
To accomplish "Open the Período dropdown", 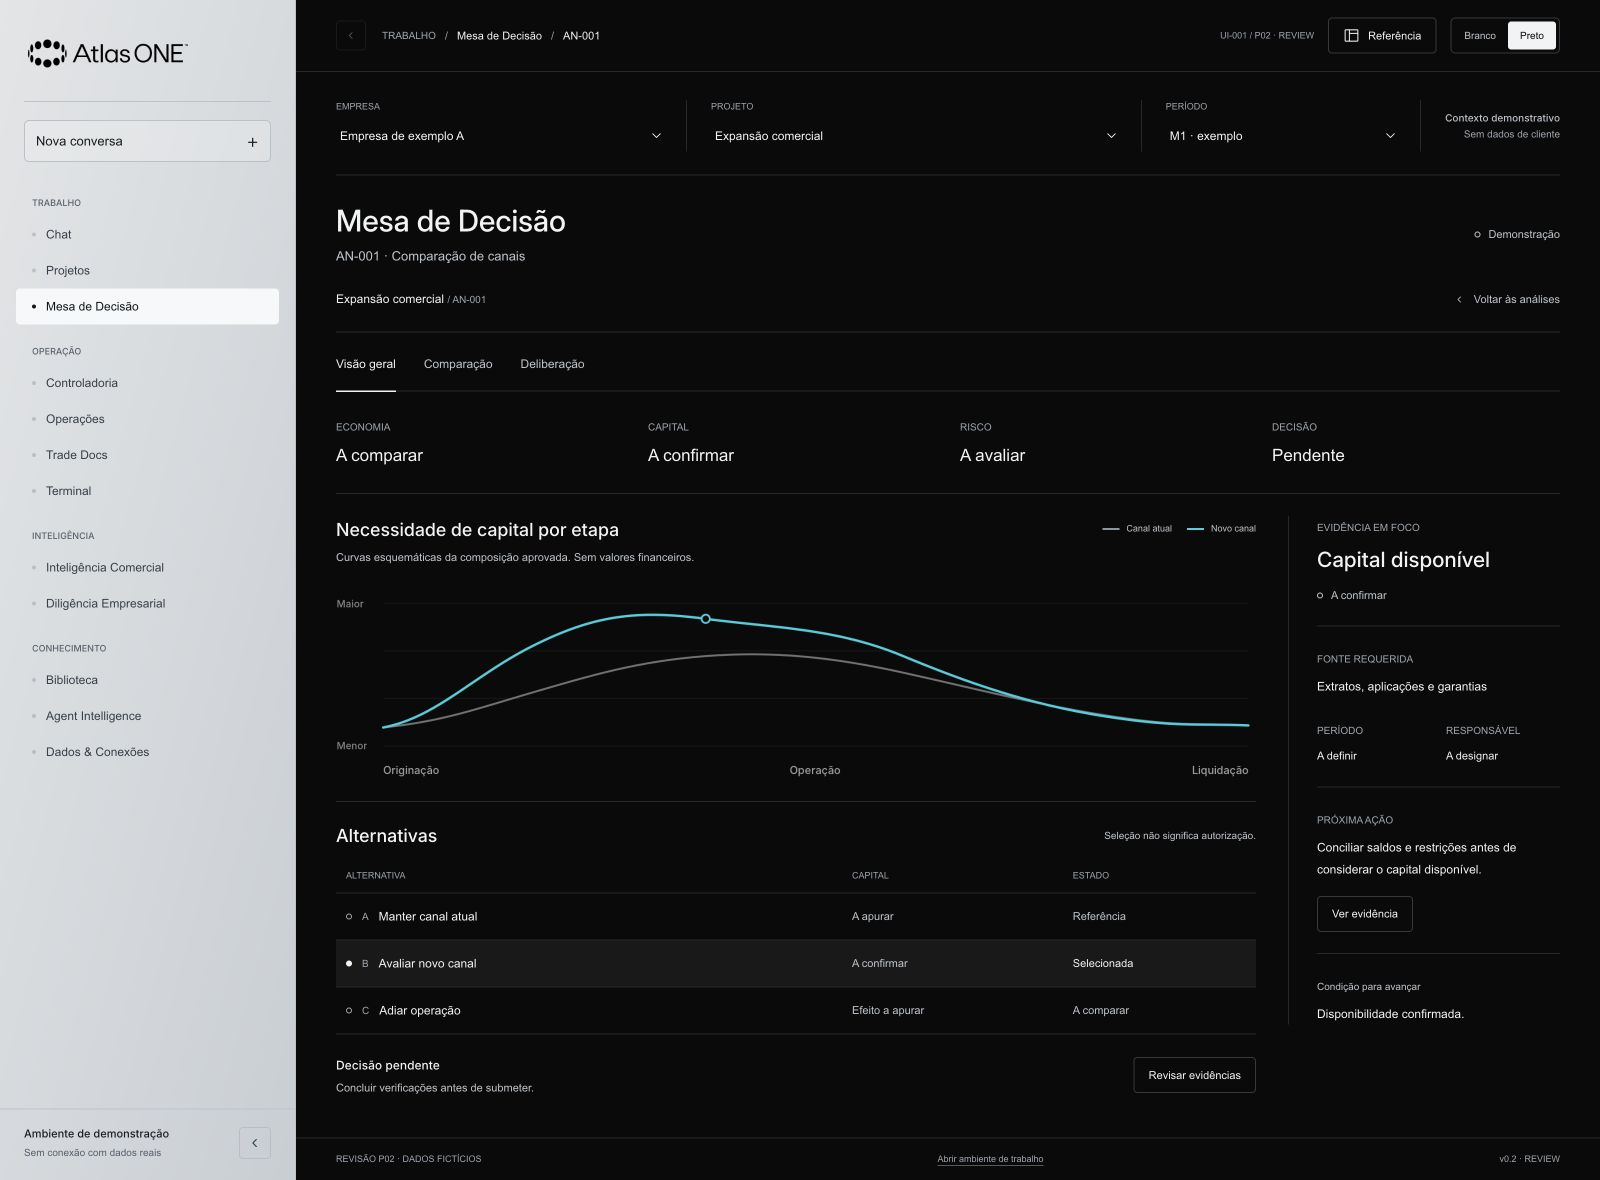I will 1282,136.
